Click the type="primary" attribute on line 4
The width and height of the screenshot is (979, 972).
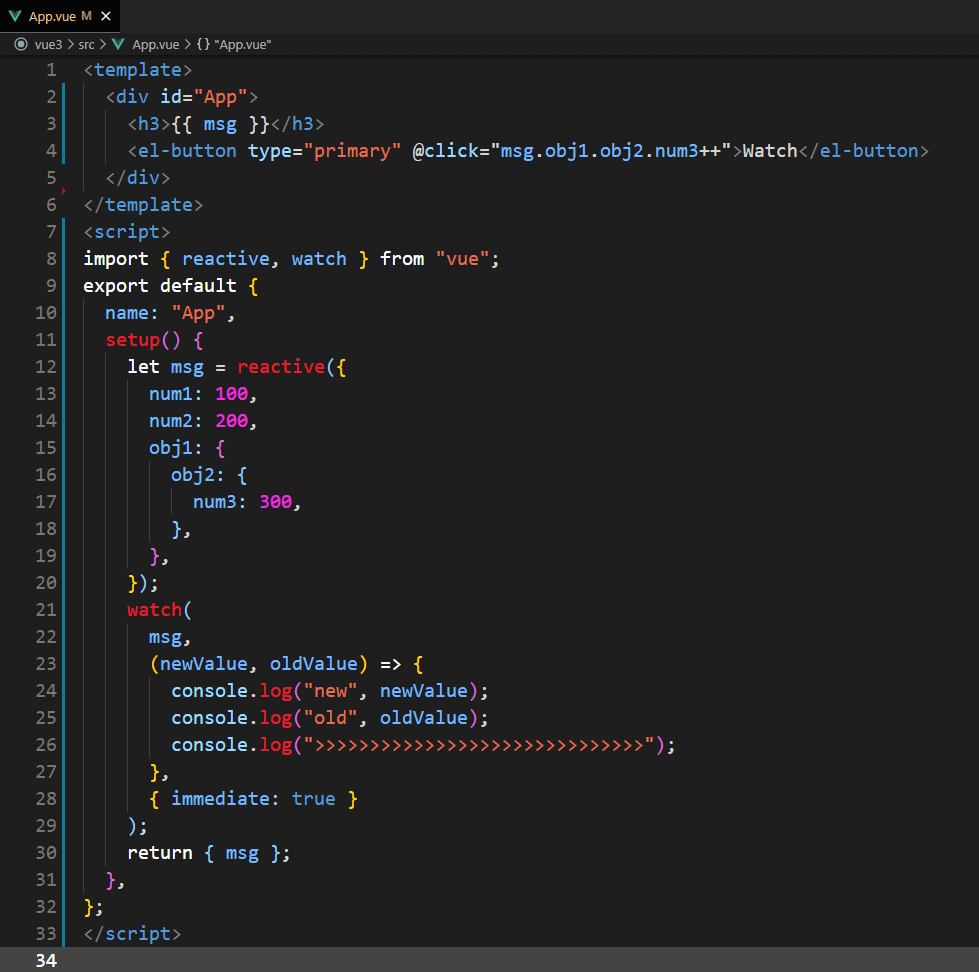click(x=324, y=150)
